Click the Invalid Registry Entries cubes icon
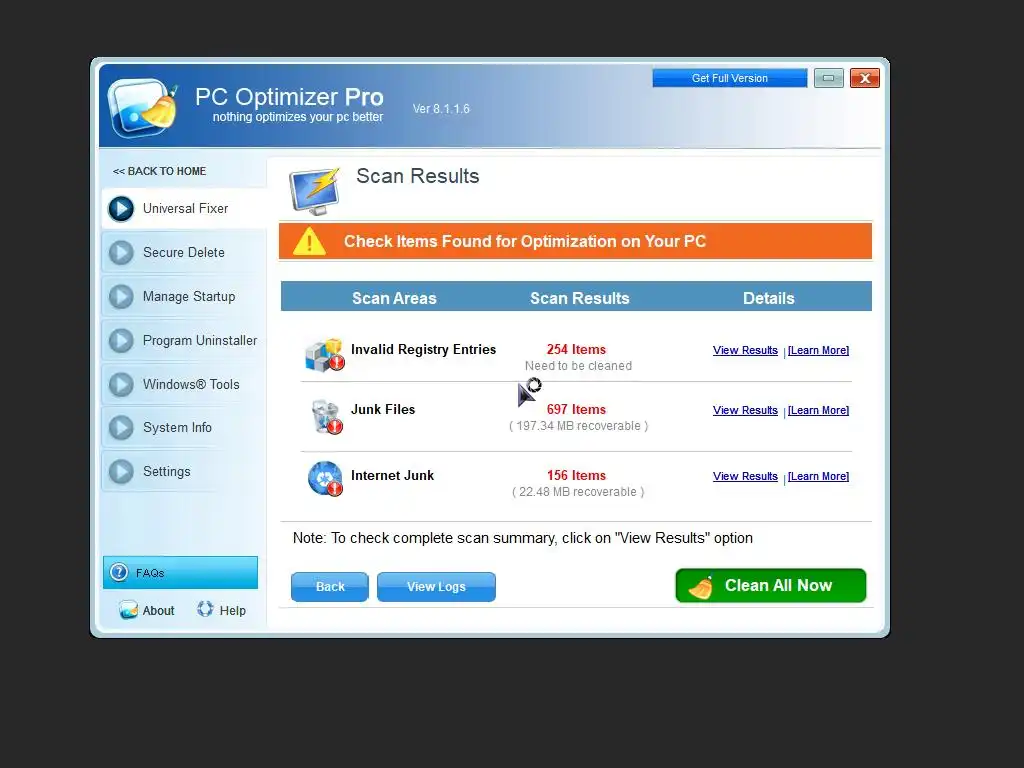Viewport: 1024px width, 768px height. point(325,355)
